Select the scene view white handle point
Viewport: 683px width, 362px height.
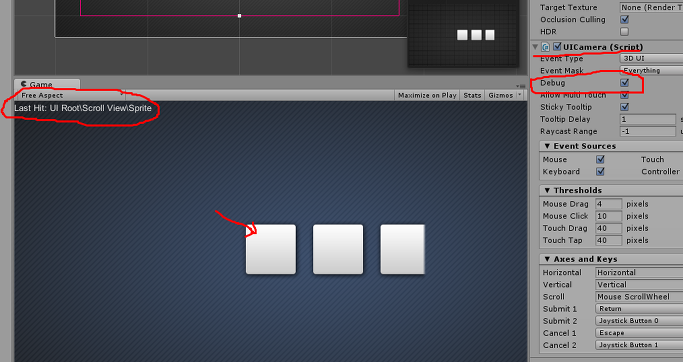coord(239,16)
